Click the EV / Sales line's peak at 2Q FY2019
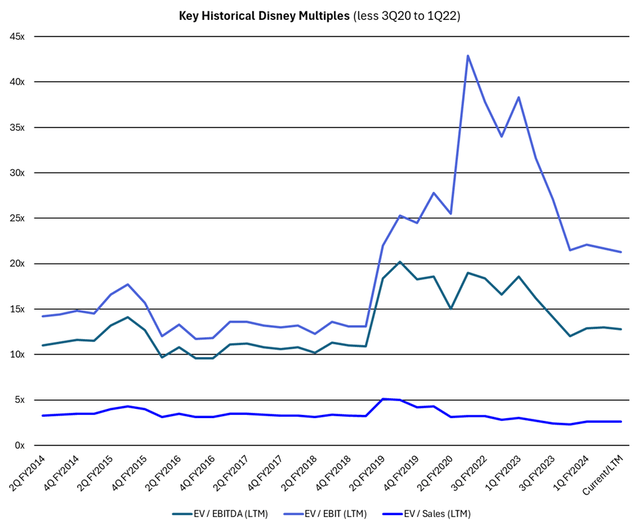Screen dimensions: 640x529 click(382, 399)
